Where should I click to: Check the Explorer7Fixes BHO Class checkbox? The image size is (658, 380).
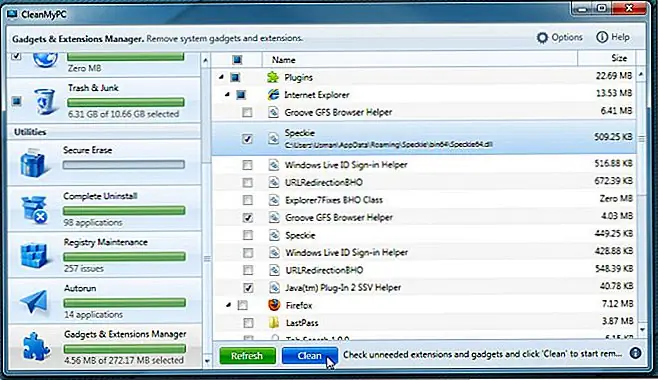tap(248, 200)
